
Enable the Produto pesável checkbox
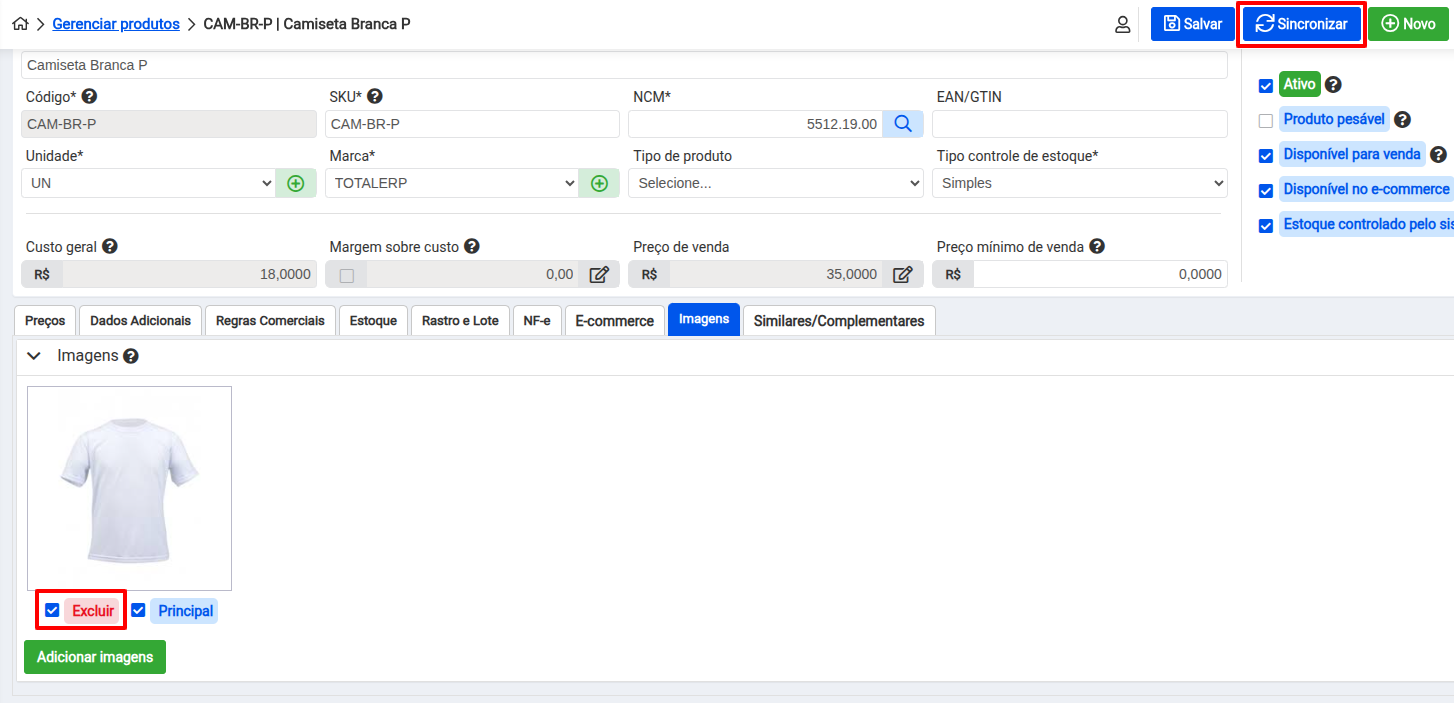(x=1266, y=121)
